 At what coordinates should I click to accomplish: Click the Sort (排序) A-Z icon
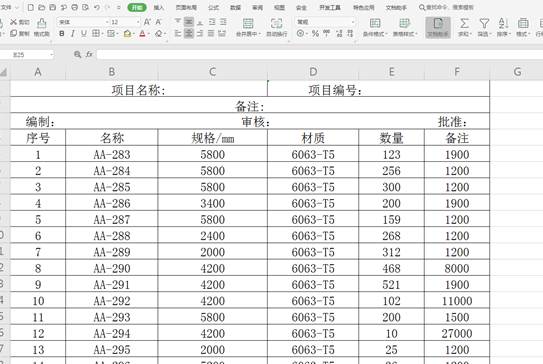[x=504, y=24]
